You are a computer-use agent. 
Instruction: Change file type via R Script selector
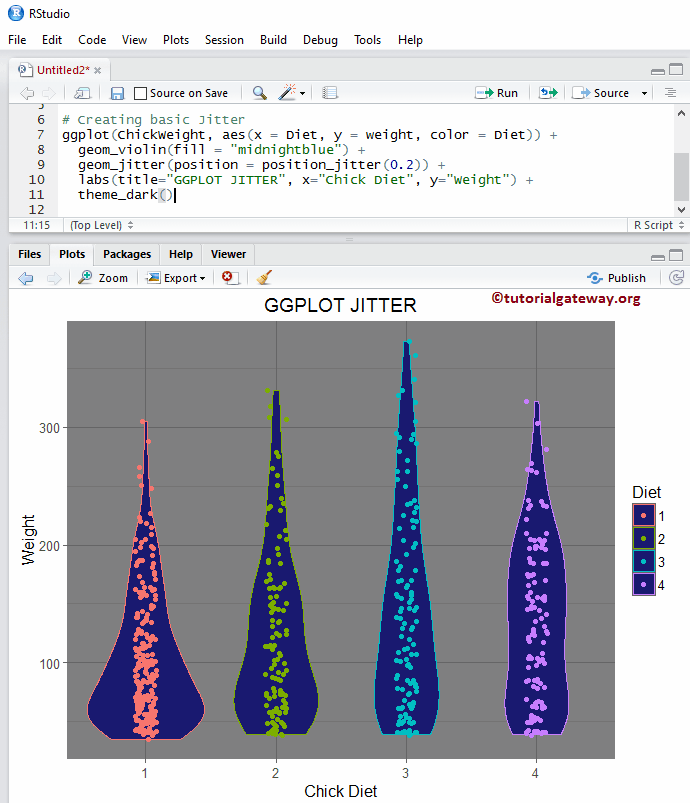pyautogui.click(x=659, y=225)
